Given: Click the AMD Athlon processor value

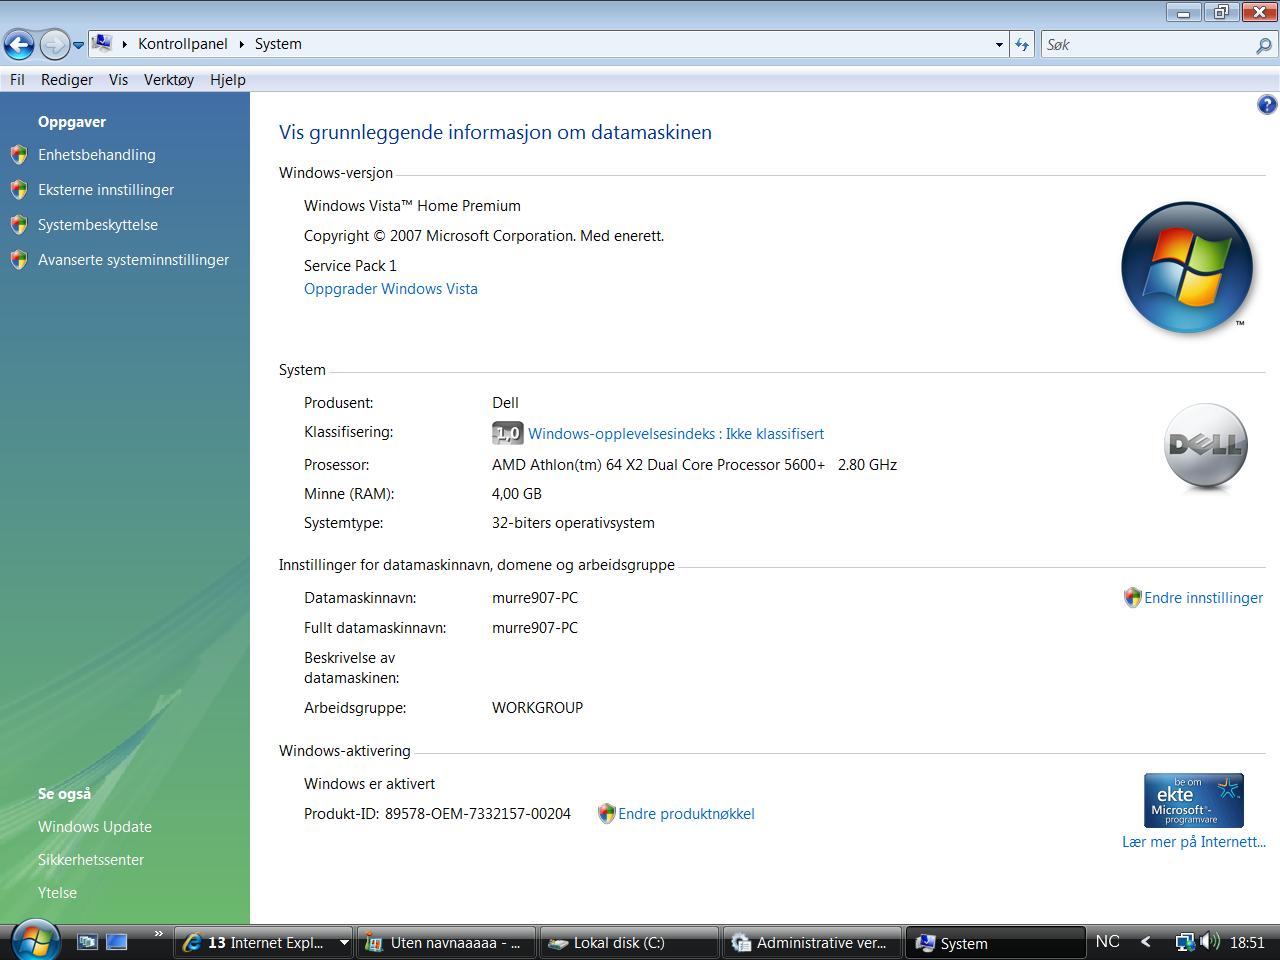Looking at the screenshot, I should click(694, 465).
